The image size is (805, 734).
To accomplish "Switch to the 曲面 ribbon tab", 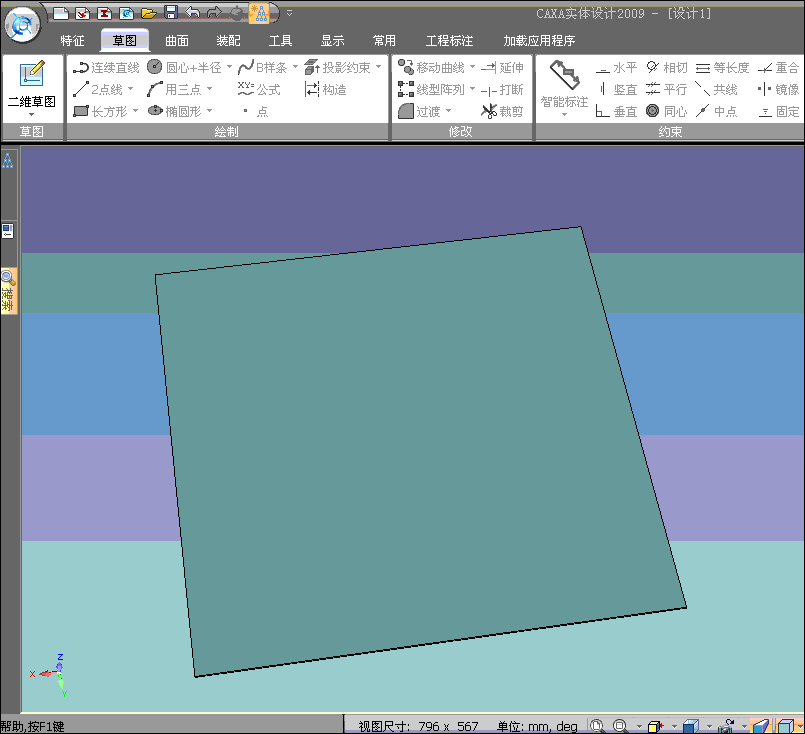I will tap(177, 41).
